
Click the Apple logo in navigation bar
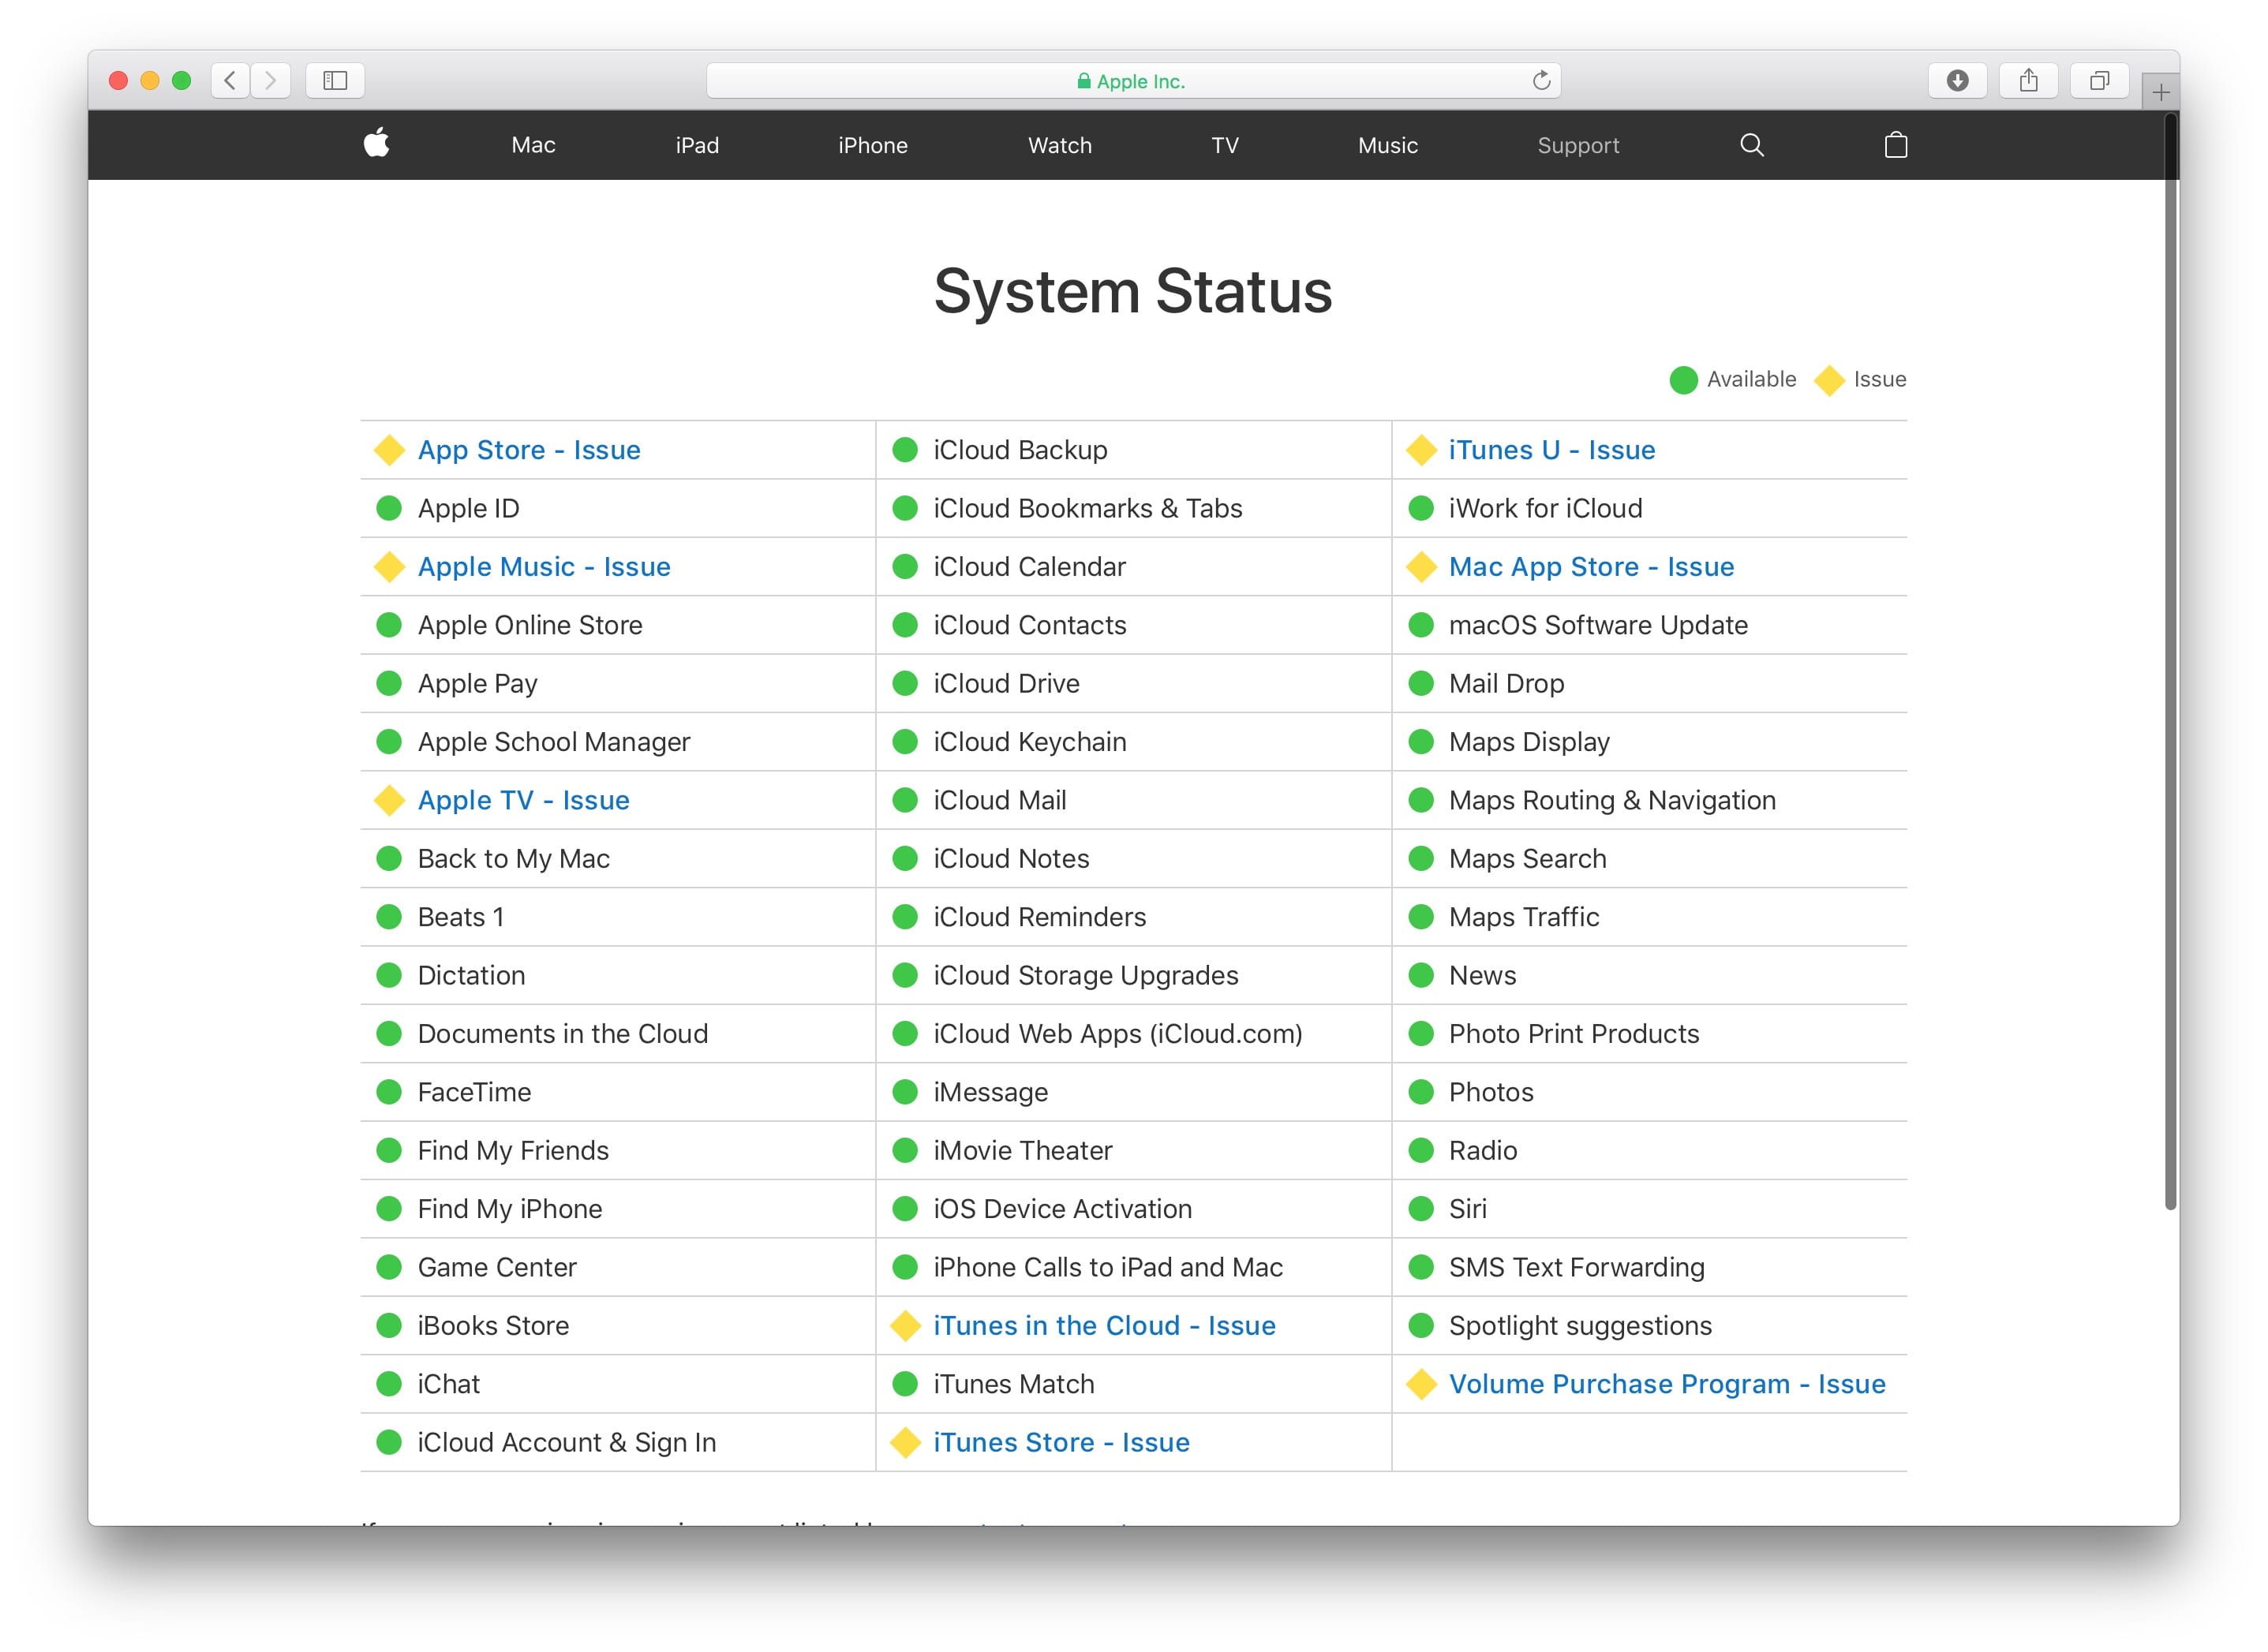coord(376,144)
